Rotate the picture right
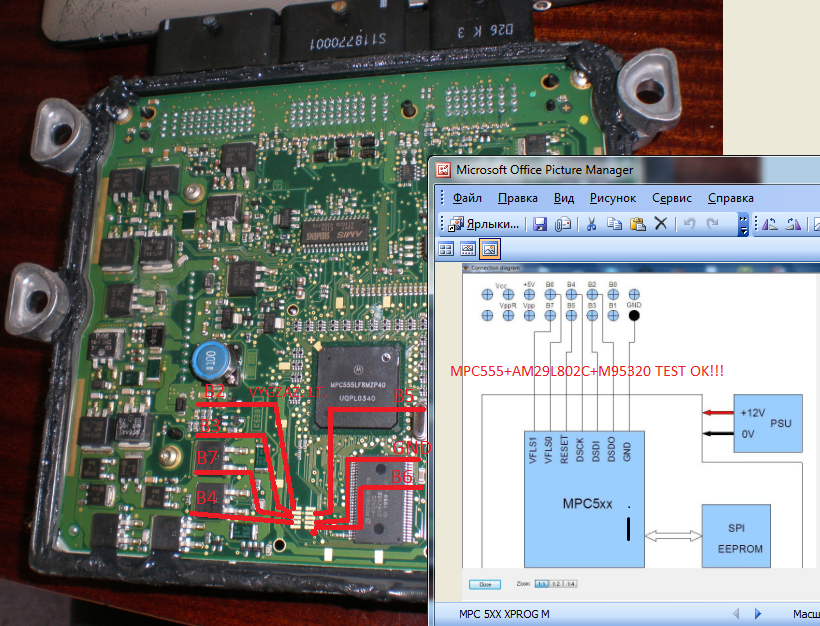820x626 pixels. coord(793,224)
